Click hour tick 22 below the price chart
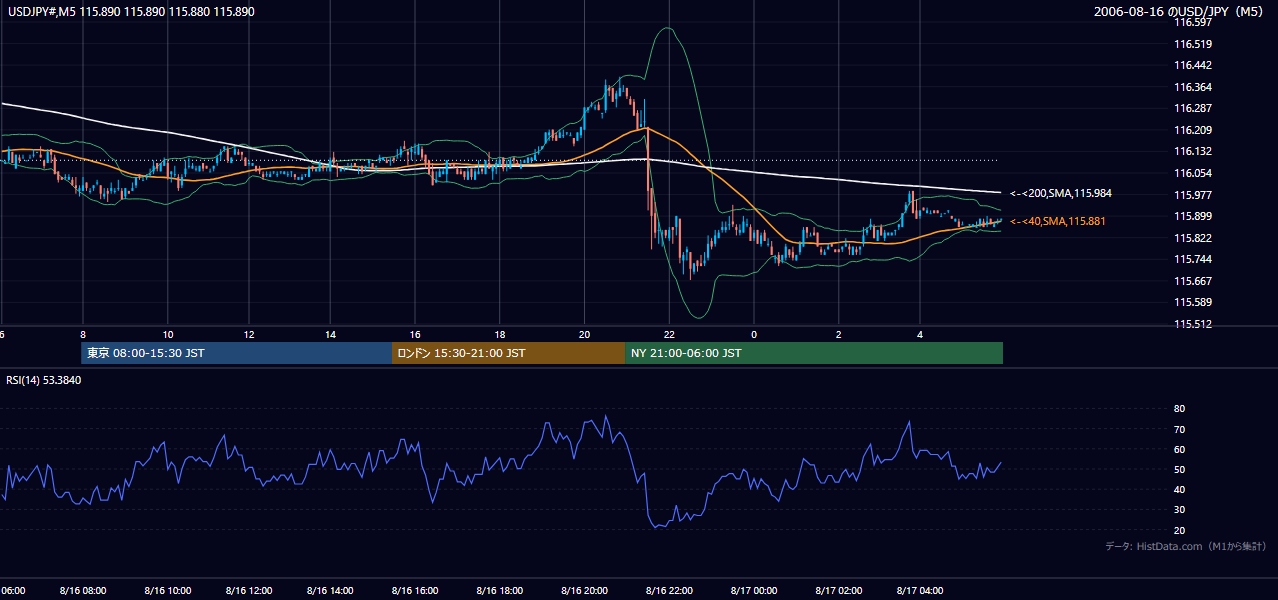 pyautogui.click(x=669, y=334)
